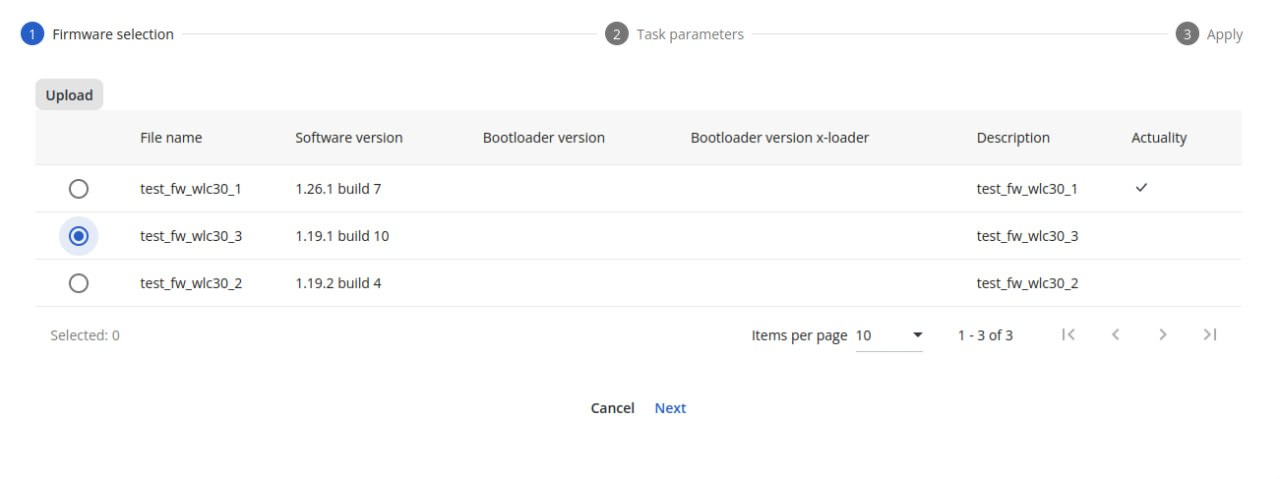The image size is (1280, 479).
Task: Cancel the firmware selection
Action: tap(612, 408)
